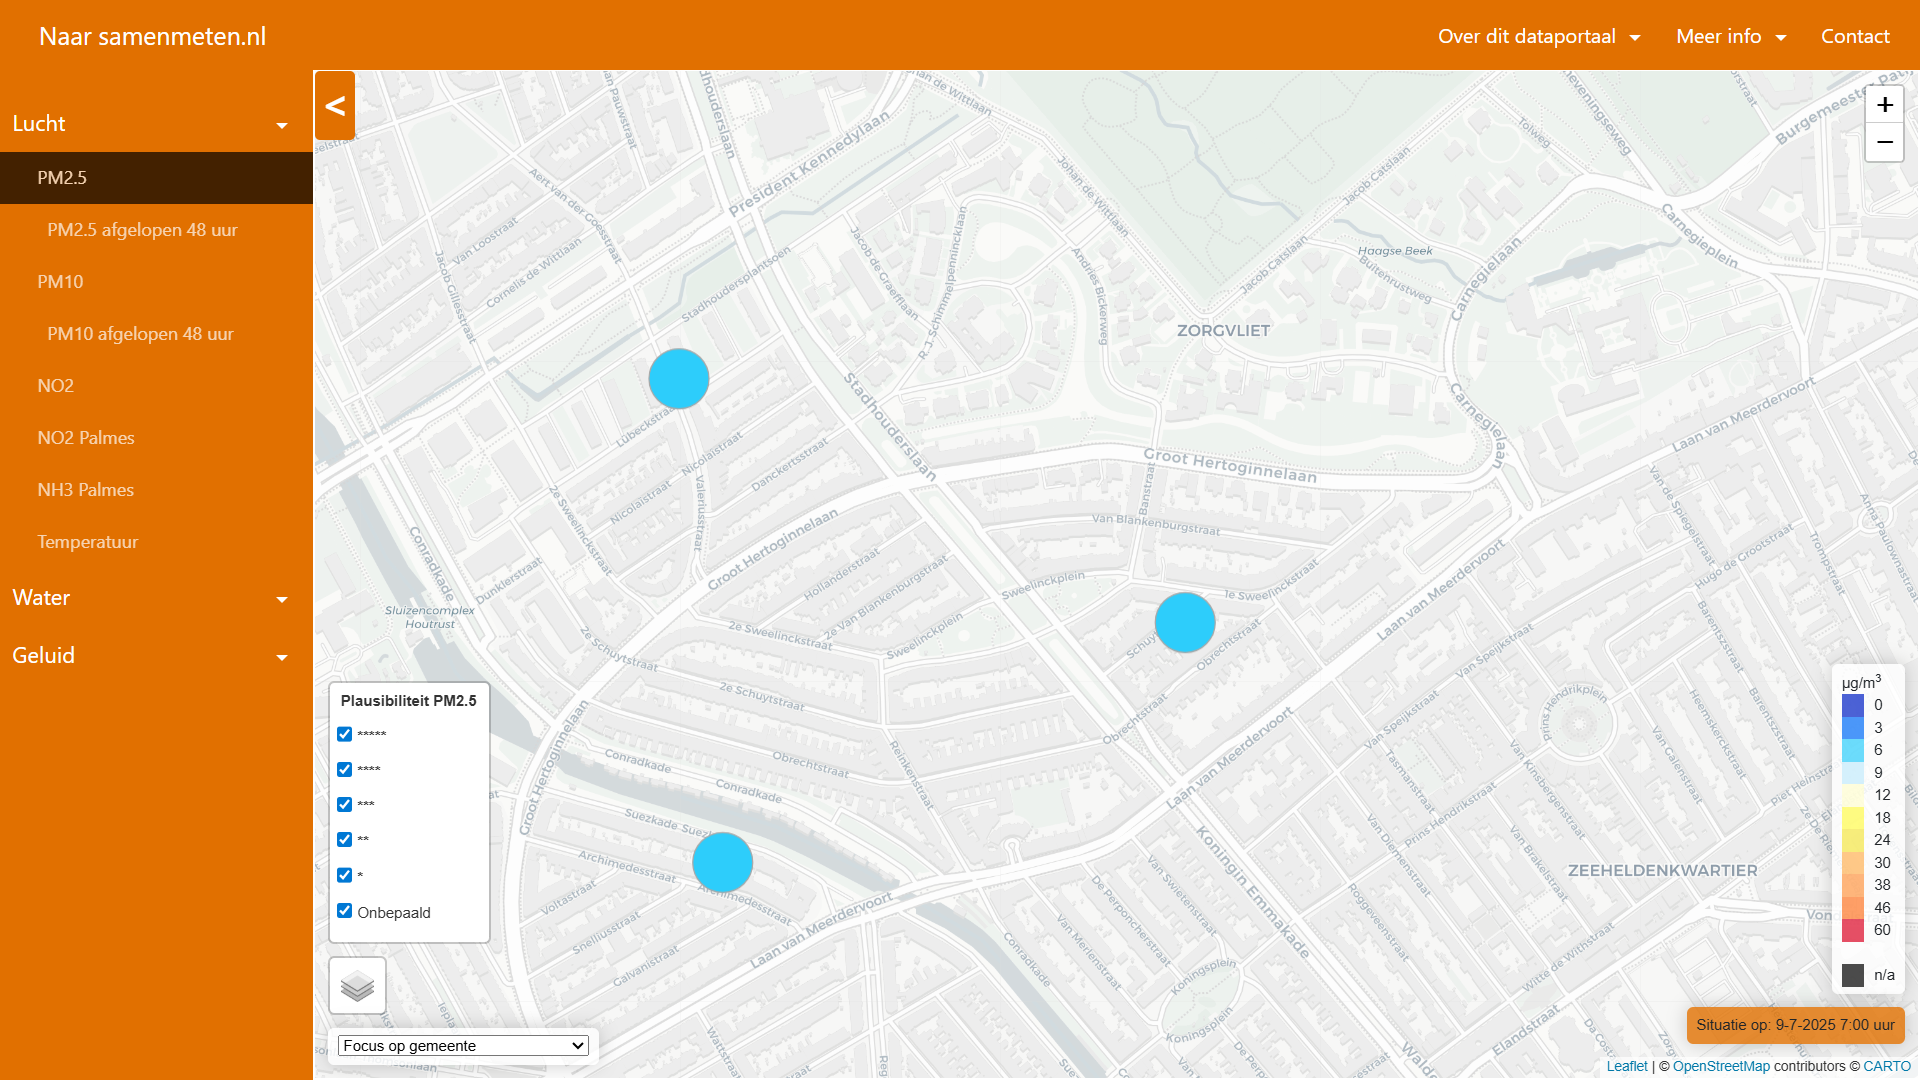Select the PM2.5 layer
1920x1080 pixels.
tap(156, 178)
